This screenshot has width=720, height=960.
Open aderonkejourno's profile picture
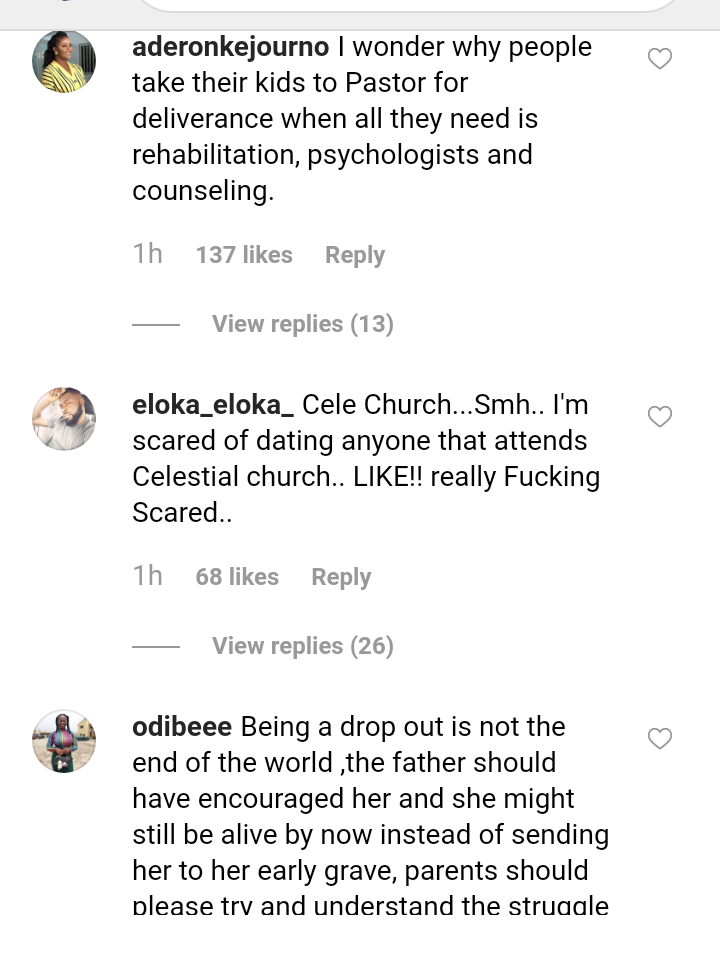pos(64,62)
